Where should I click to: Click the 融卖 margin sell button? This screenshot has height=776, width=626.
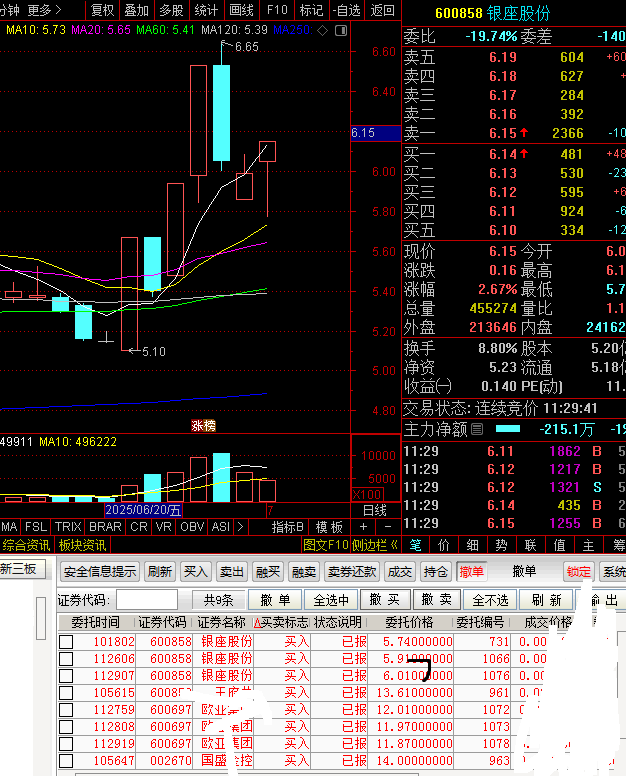tap(303, 572)
